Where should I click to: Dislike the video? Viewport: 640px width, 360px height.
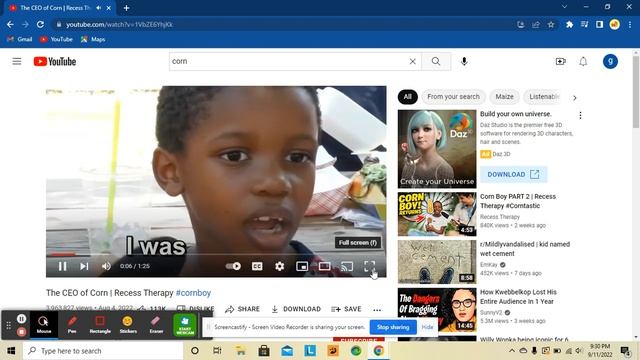[195, 309]
